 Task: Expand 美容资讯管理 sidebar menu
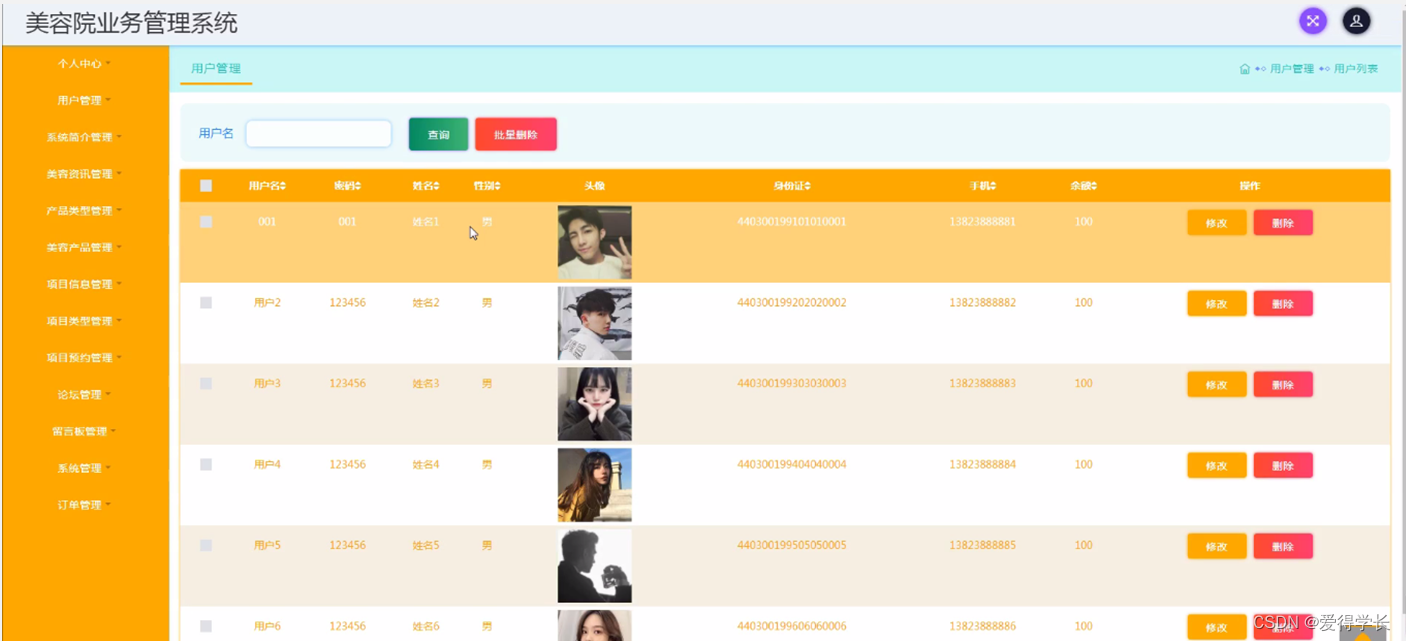tap(84, 174)
